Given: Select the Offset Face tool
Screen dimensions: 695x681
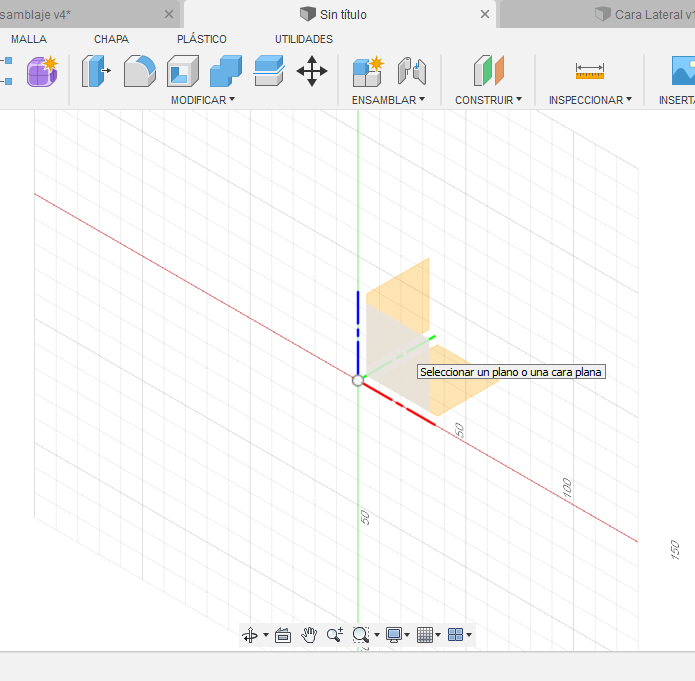Looking at the screenshot, I should (269, 71).
